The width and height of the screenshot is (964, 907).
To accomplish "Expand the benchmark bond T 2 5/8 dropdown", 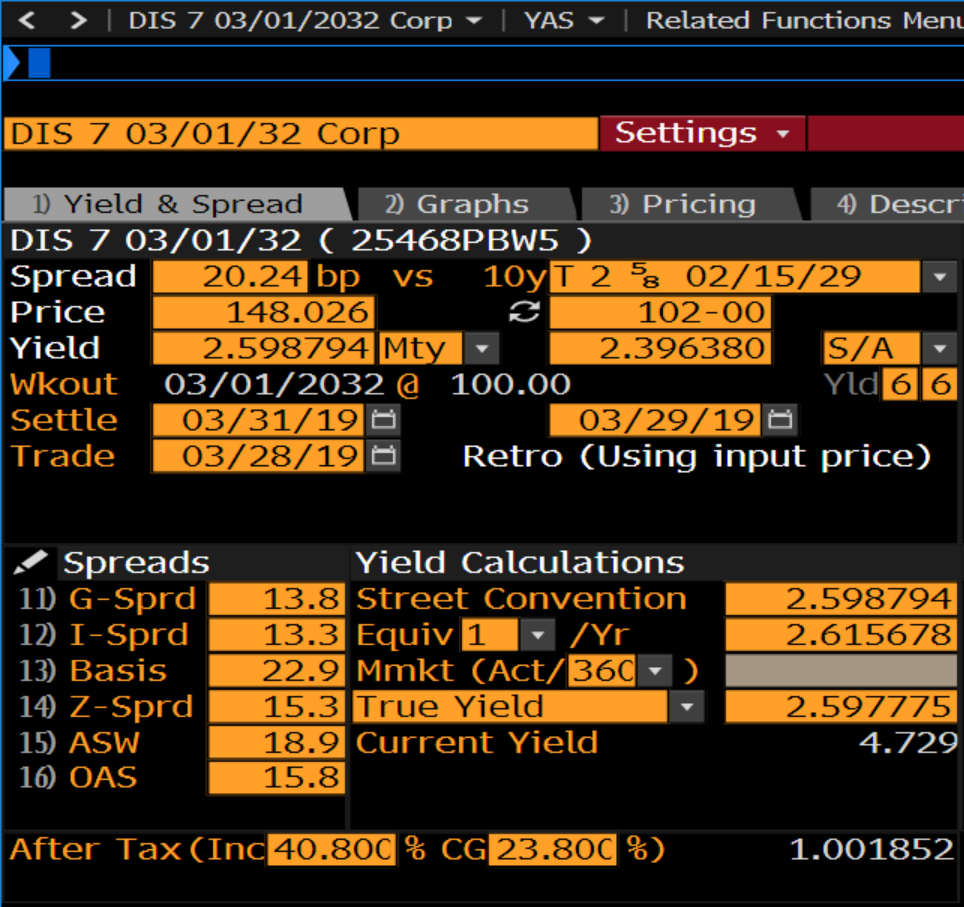I will 939,277.
